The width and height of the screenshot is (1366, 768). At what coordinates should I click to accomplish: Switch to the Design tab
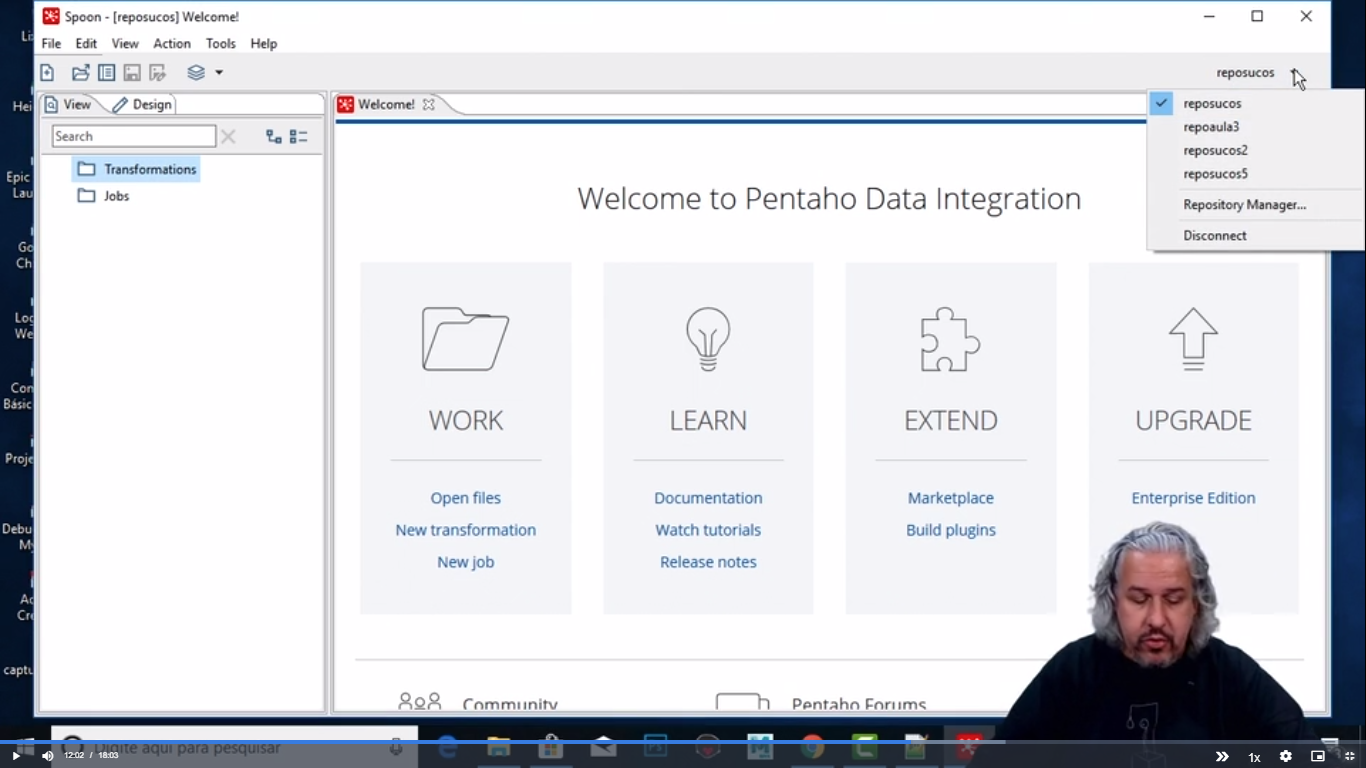(142, 104)
